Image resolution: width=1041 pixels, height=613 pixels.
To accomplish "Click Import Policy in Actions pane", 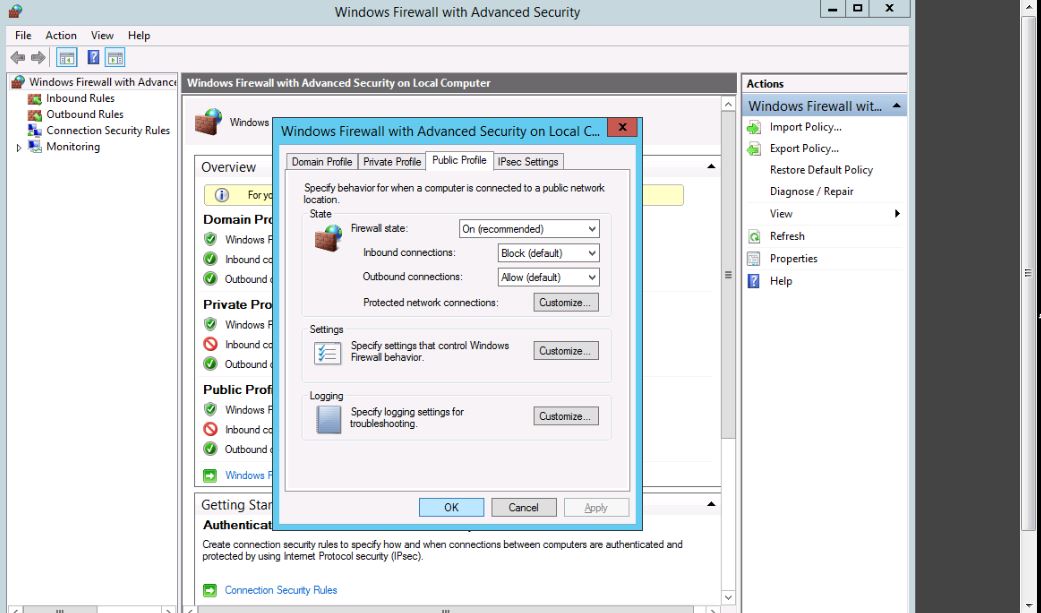I will click(805, 127).
